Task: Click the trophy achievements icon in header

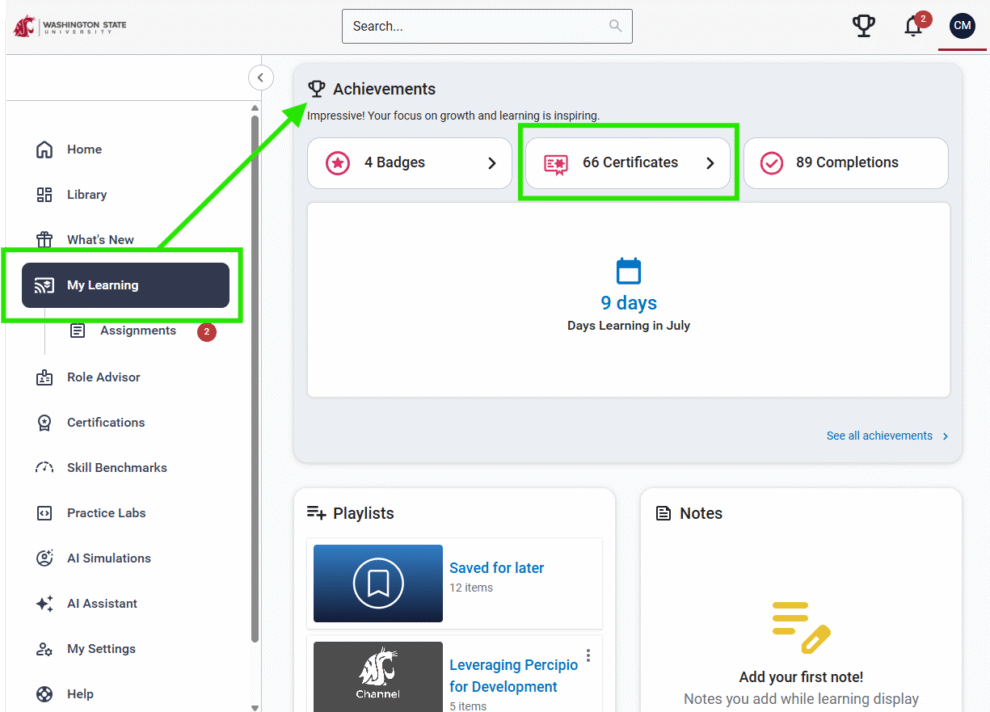Action: click(863, 26)
